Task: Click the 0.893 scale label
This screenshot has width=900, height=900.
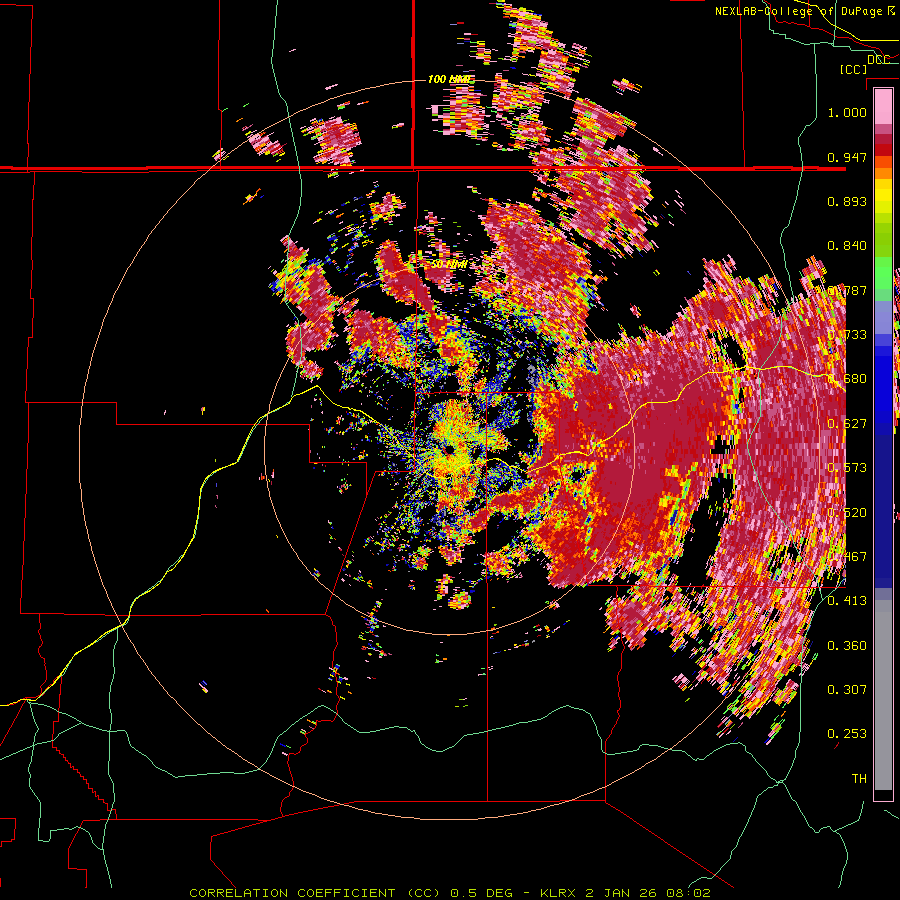Action: coord(847,201)
